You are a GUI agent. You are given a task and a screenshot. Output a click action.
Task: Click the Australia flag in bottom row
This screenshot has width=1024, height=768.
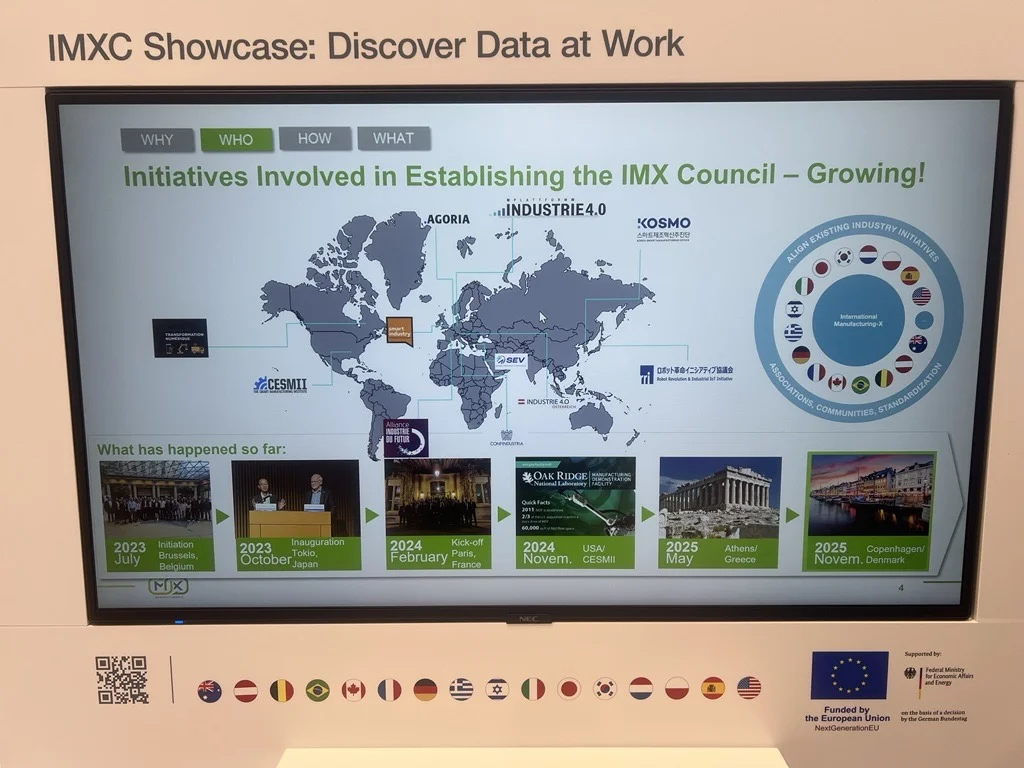tap(210, 691)
